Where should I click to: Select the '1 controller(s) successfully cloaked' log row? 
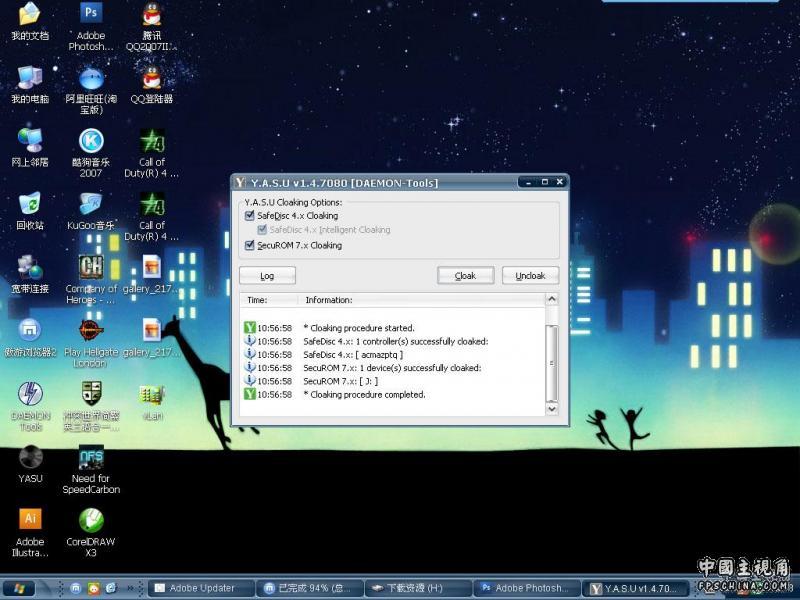click(393, 341)
